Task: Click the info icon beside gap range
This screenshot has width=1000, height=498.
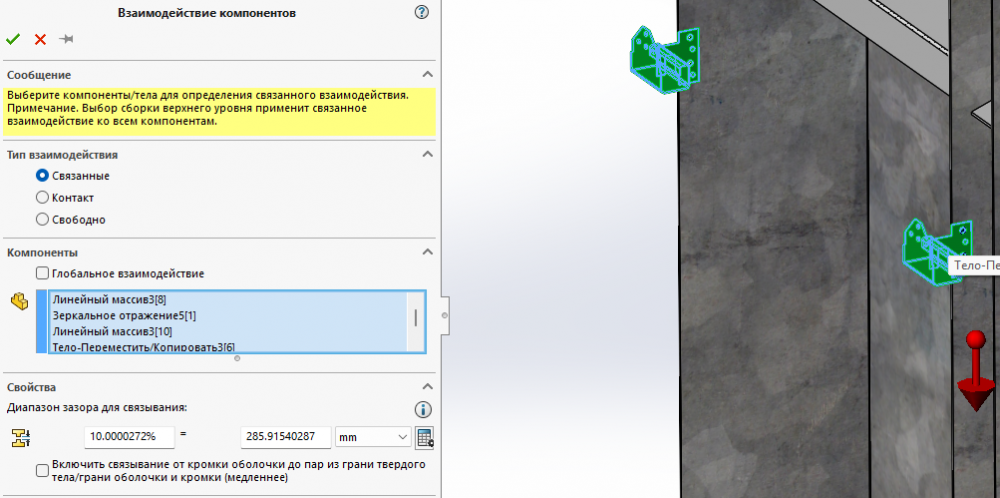Action: click(x=423, y=409)
